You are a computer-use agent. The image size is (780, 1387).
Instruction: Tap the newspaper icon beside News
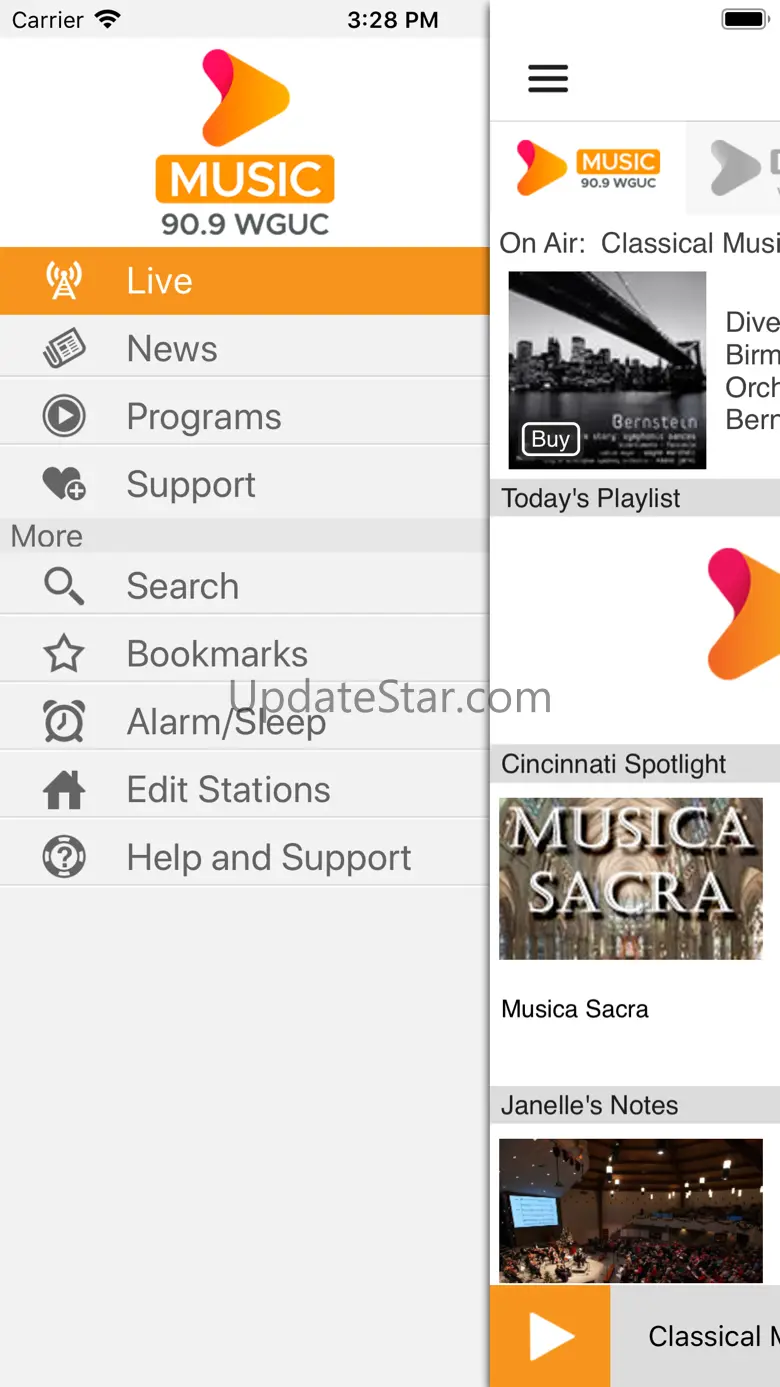coord(64,349)
